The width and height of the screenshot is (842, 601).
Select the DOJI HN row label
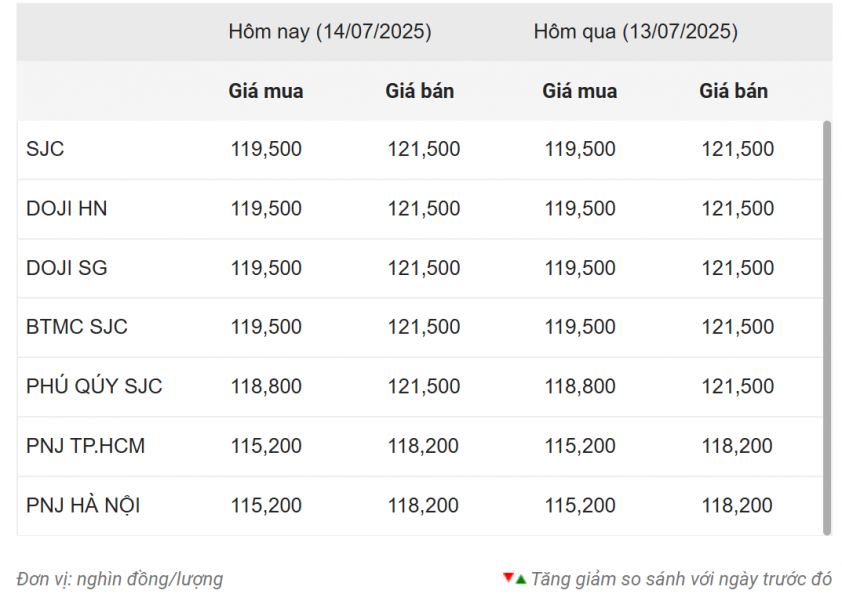coord(67,208)
